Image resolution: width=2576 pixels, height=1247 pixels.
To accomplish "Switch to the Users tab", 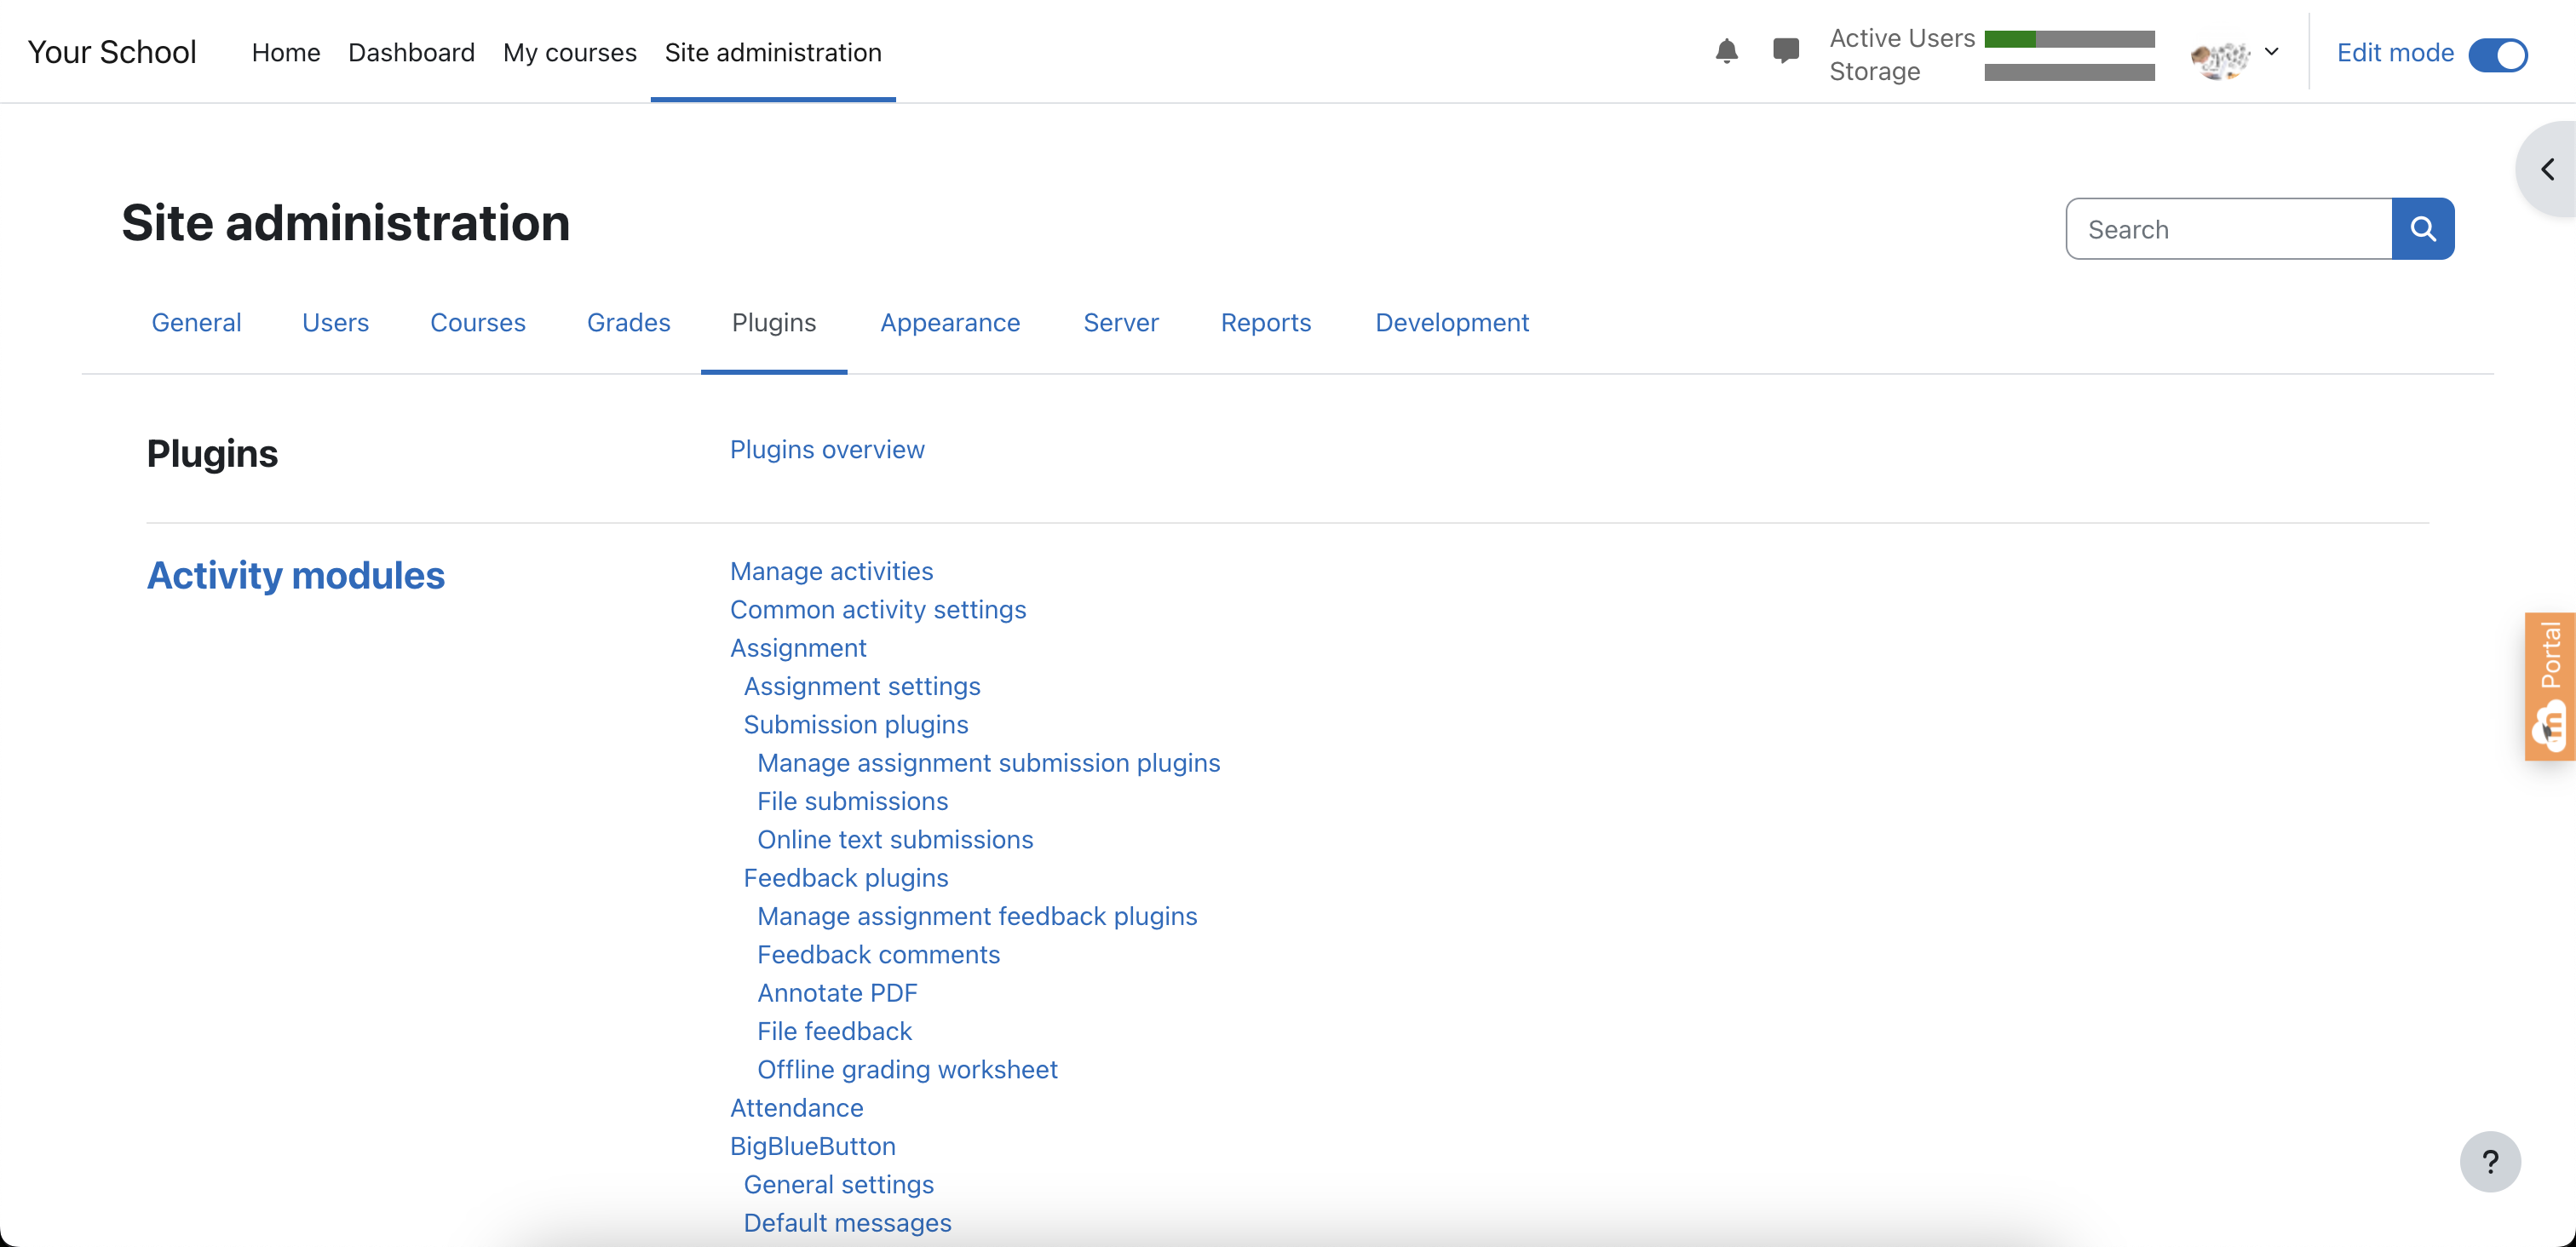I will coord(335,323).
